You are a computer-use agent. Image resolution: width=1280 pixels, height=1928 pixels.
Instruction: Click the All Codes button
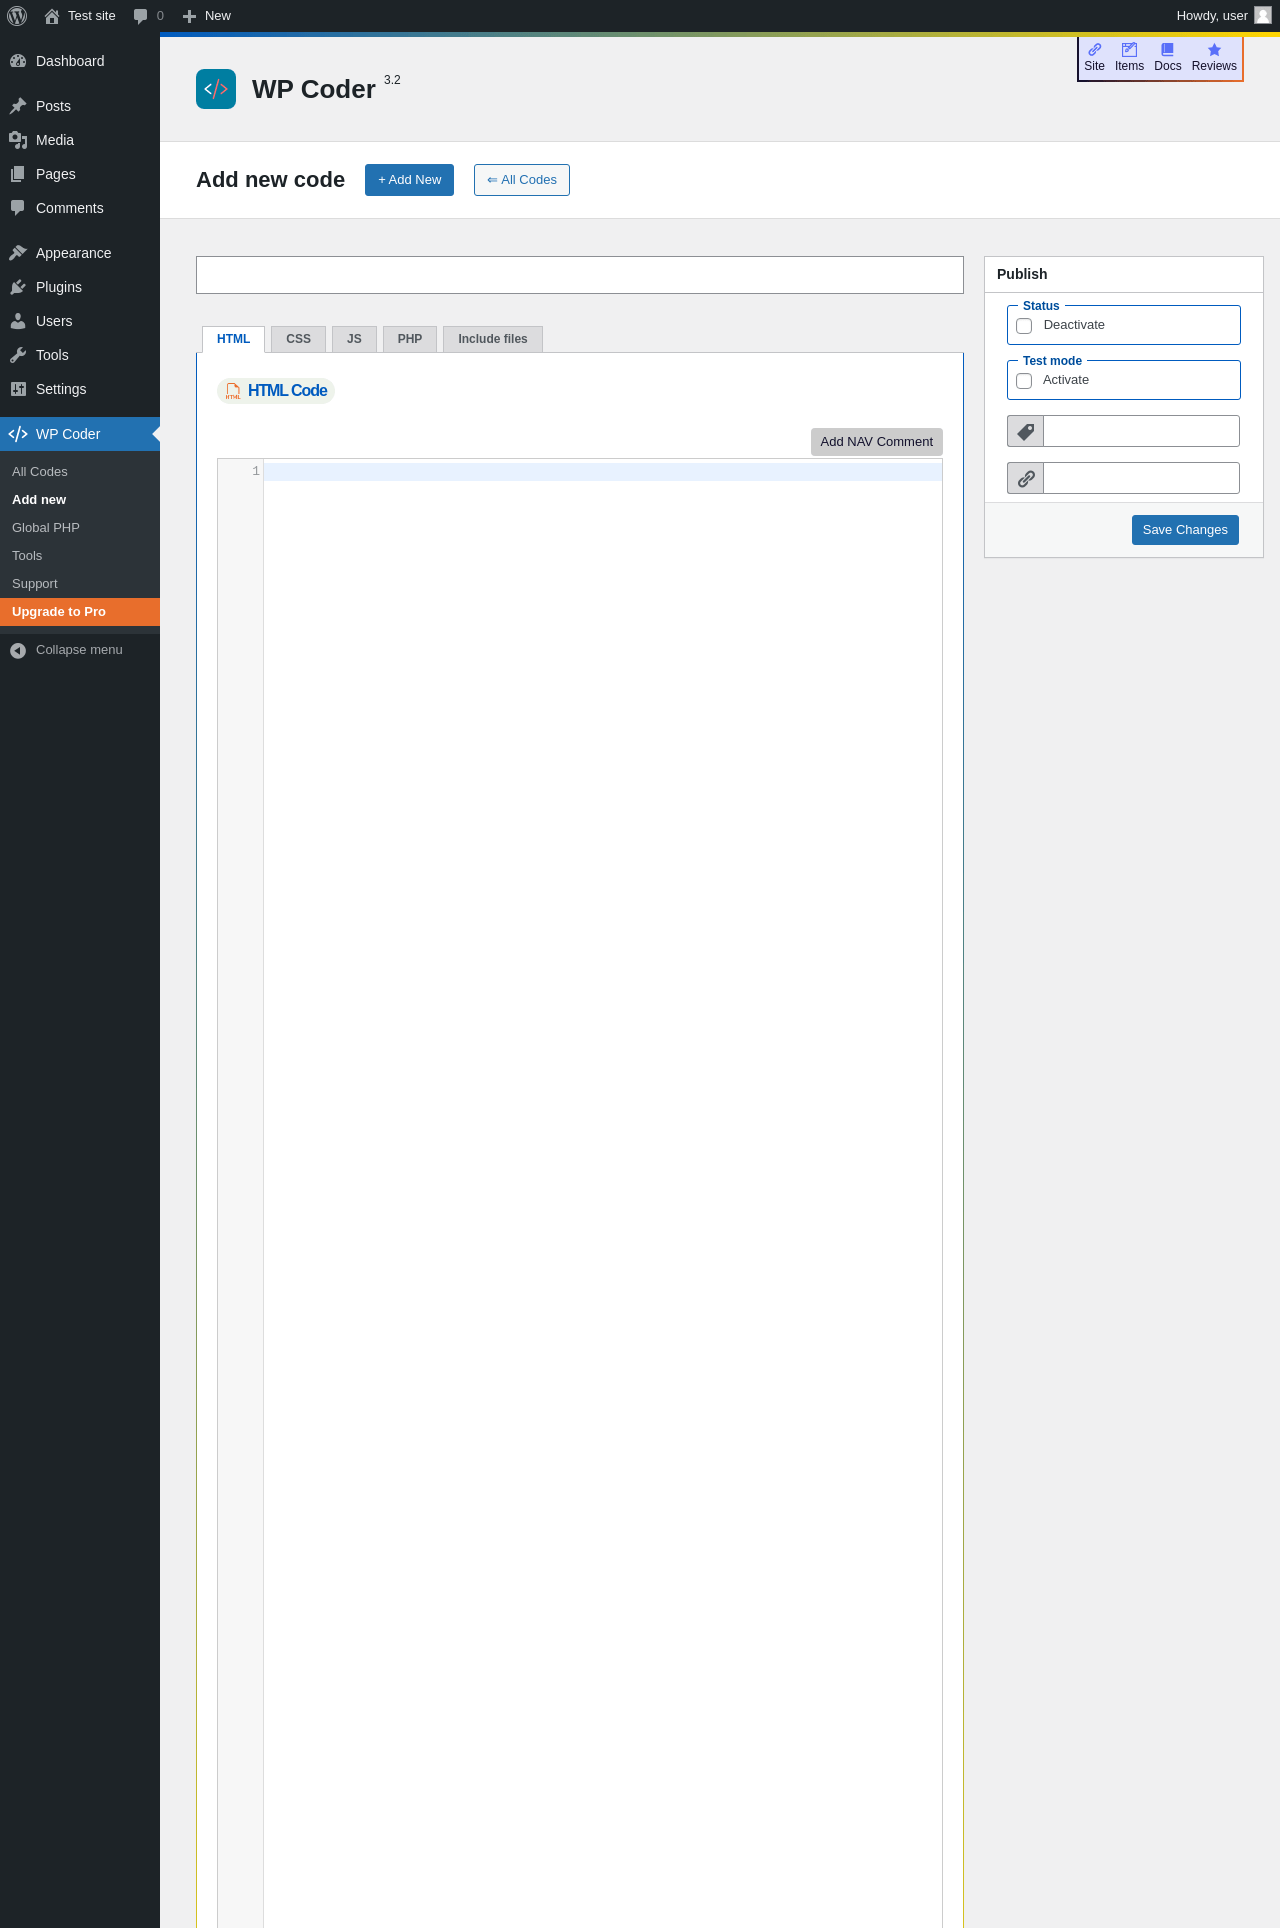[x=522, y=180]
